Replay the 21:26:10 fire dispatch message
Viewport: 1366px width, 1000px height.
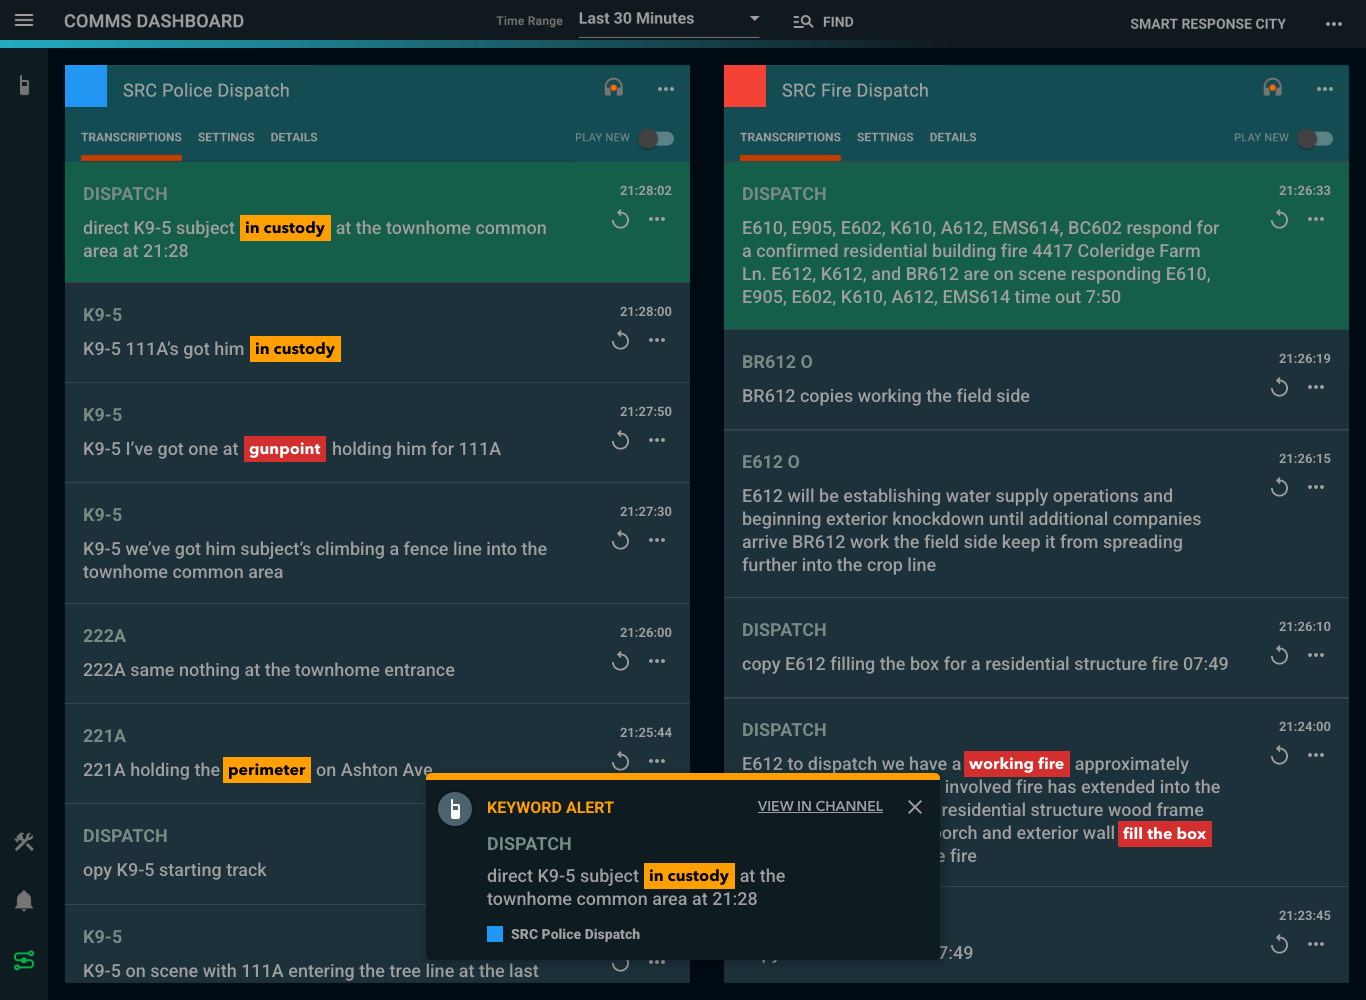pyautogui.click(x=1280, y=655)
